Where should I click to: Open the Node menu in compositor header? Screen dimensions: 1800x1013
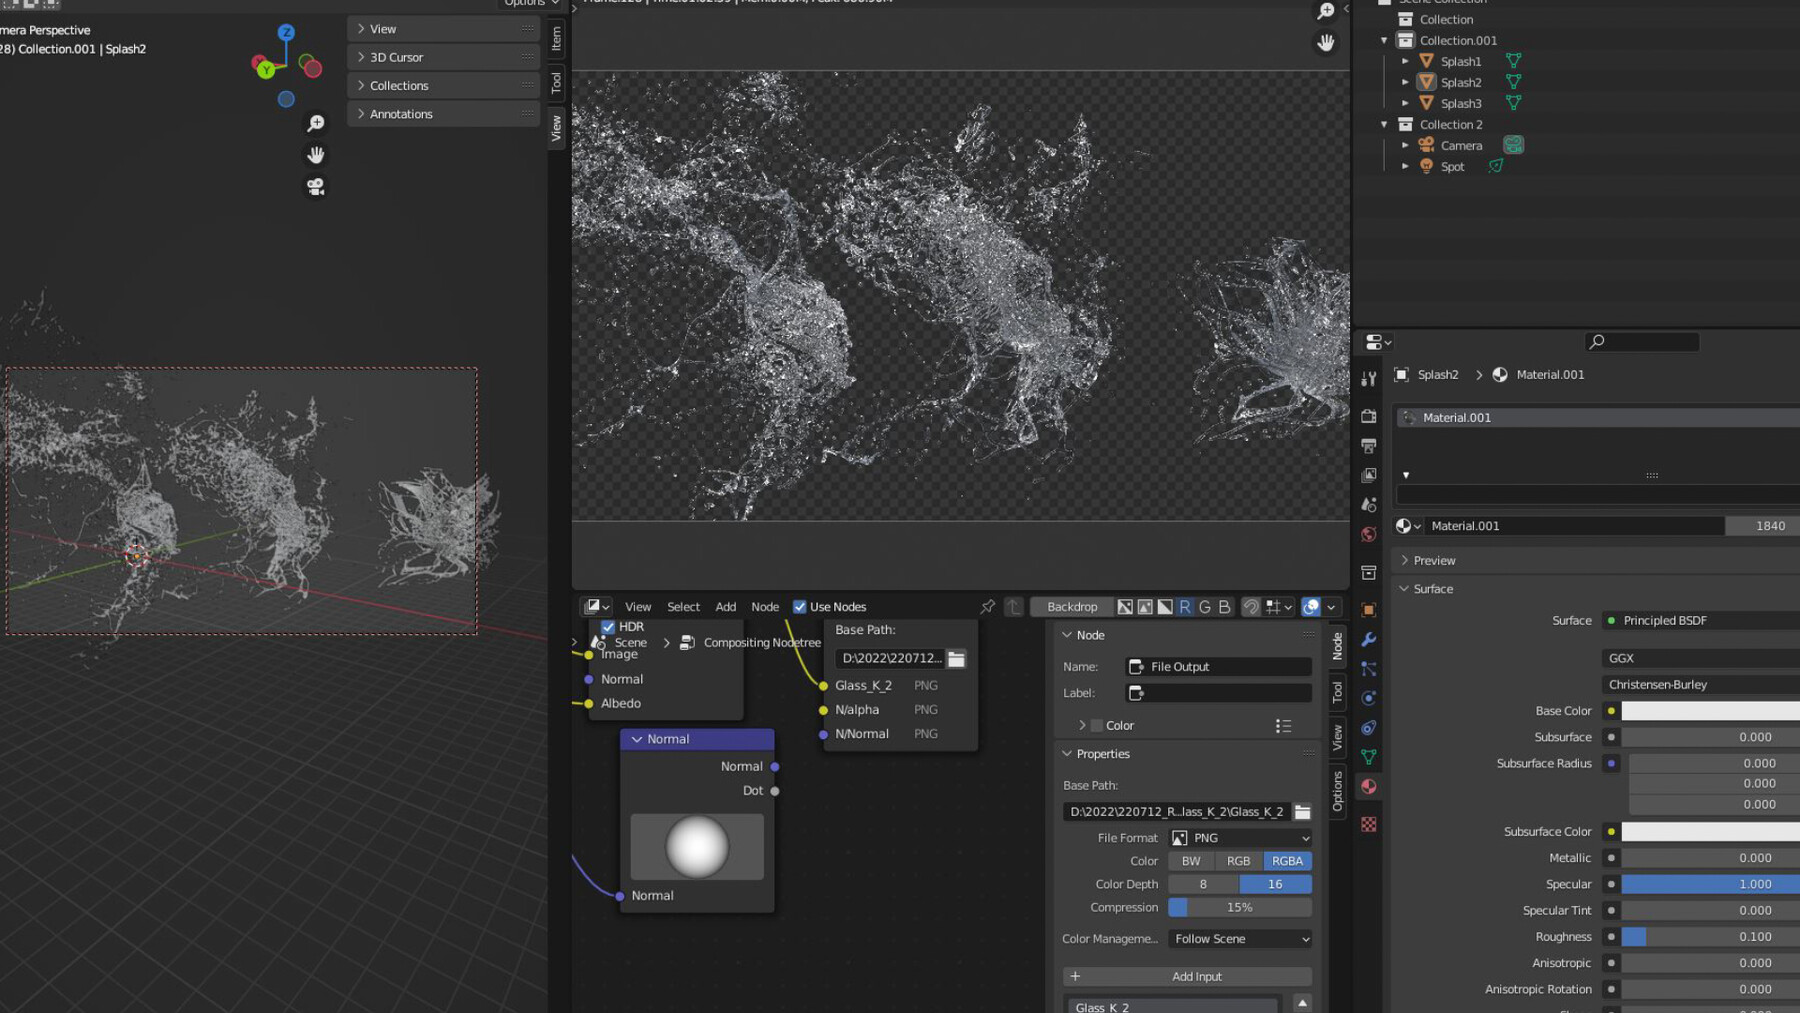pyautogui.click(x=765, y=606)
